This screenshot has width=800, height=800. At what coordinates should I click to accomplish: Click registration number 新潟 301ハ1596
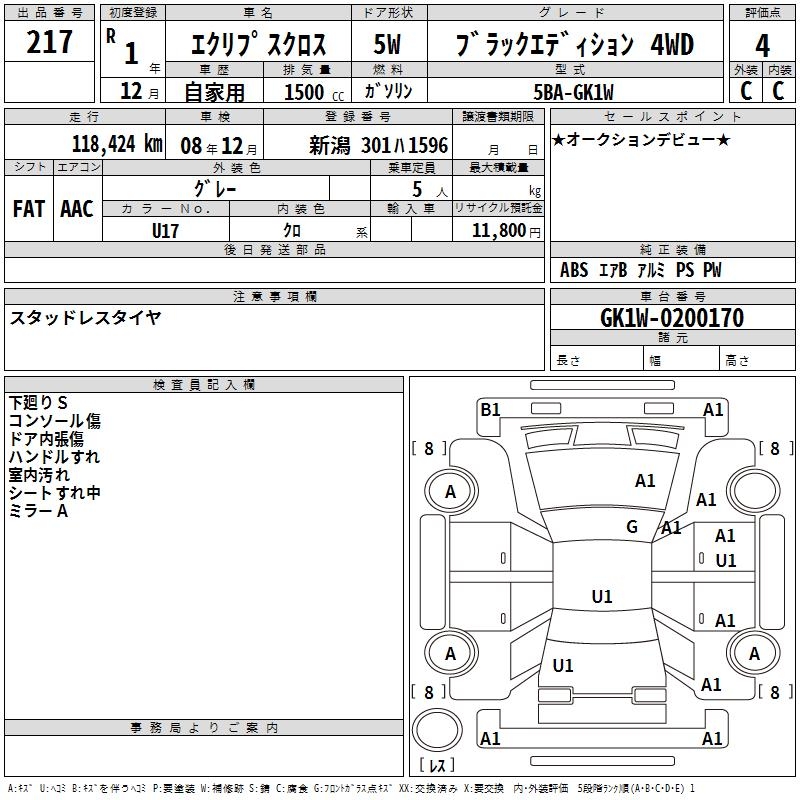tap(379, 144)
